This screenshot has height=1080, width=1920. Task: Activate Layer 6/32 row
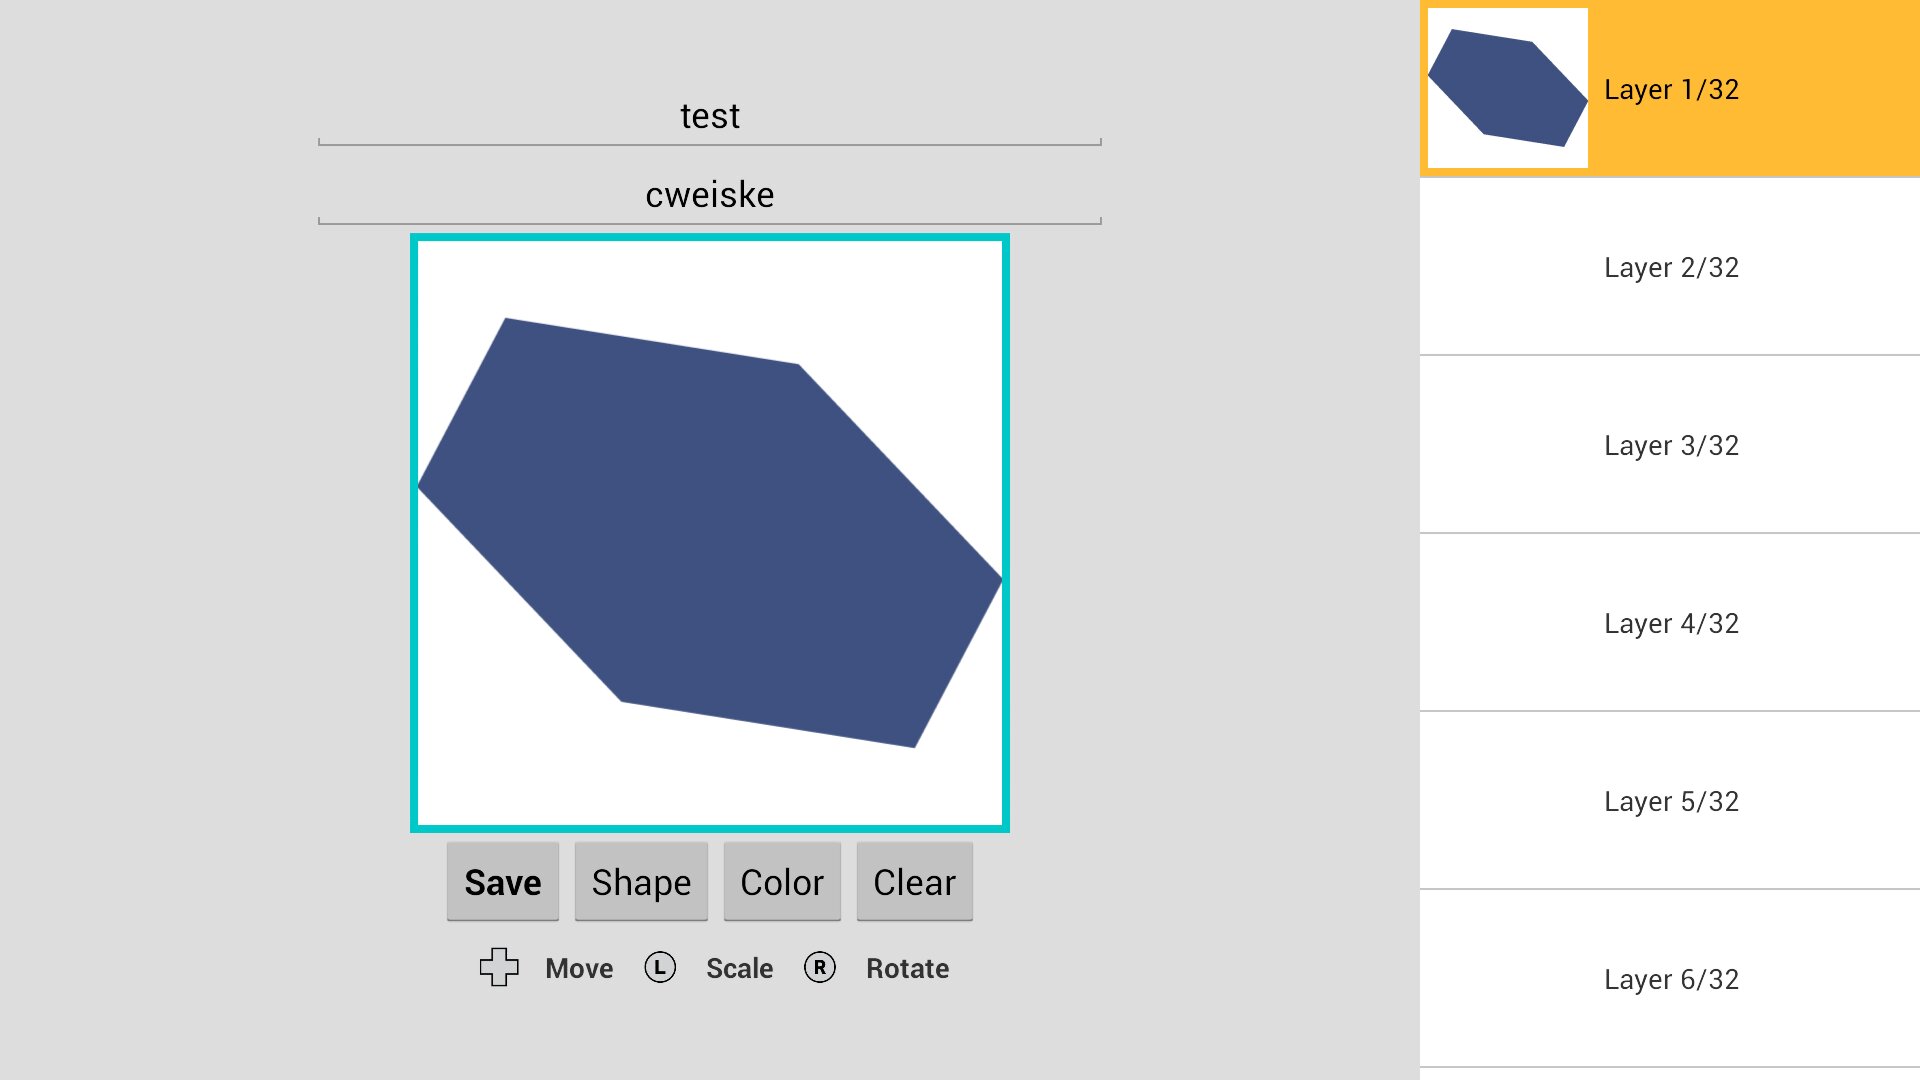tap(1671, 979)
